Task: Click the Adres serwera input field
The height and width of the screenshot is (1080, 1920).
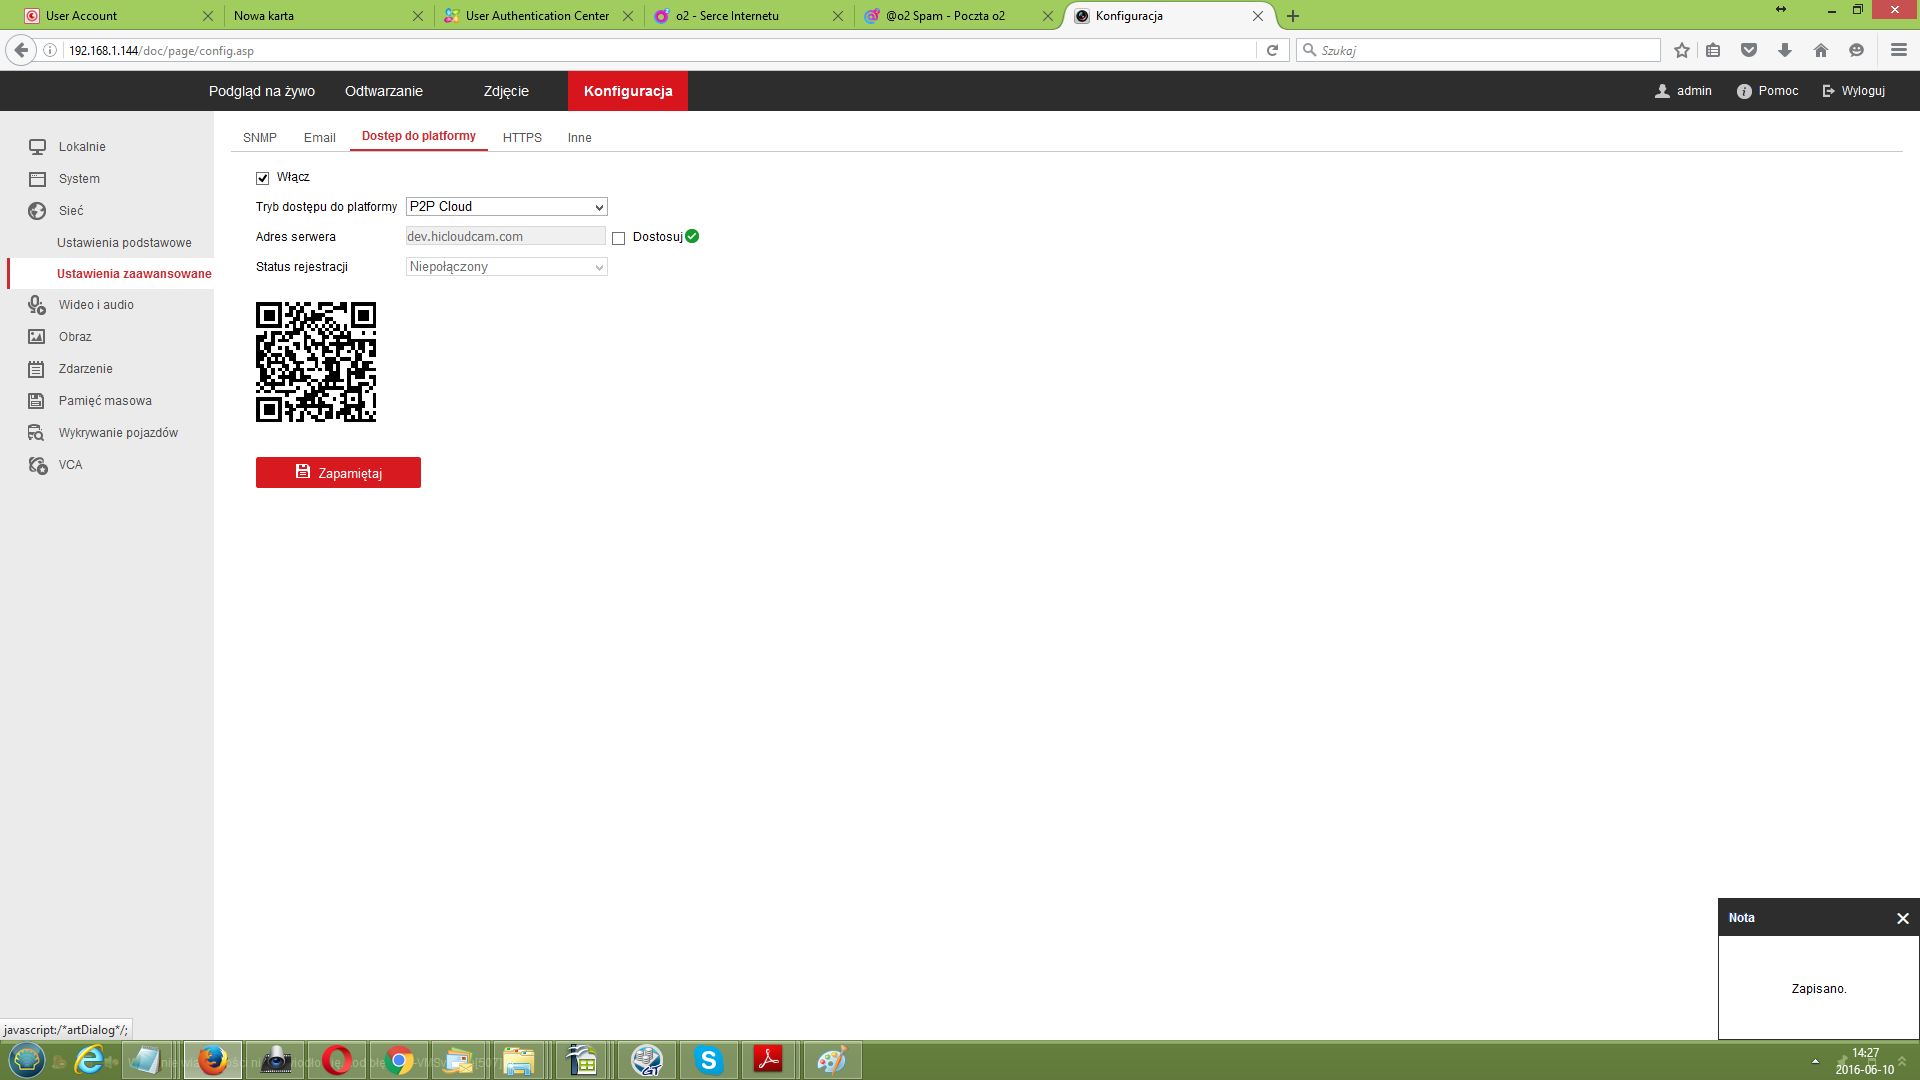Action: click(505, 237)
